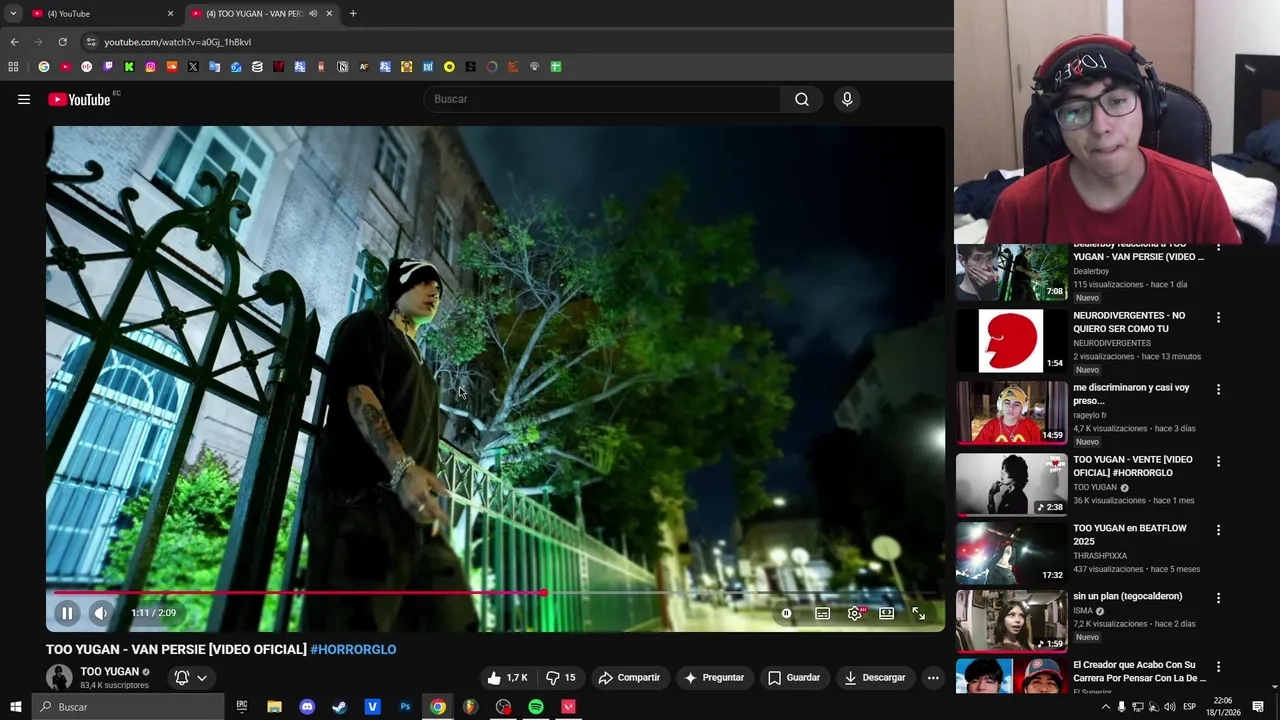The image size is (1280, 720).
Task: Open options for 'El Creador que Acabo' video
Action: (x=1218, y=666)
